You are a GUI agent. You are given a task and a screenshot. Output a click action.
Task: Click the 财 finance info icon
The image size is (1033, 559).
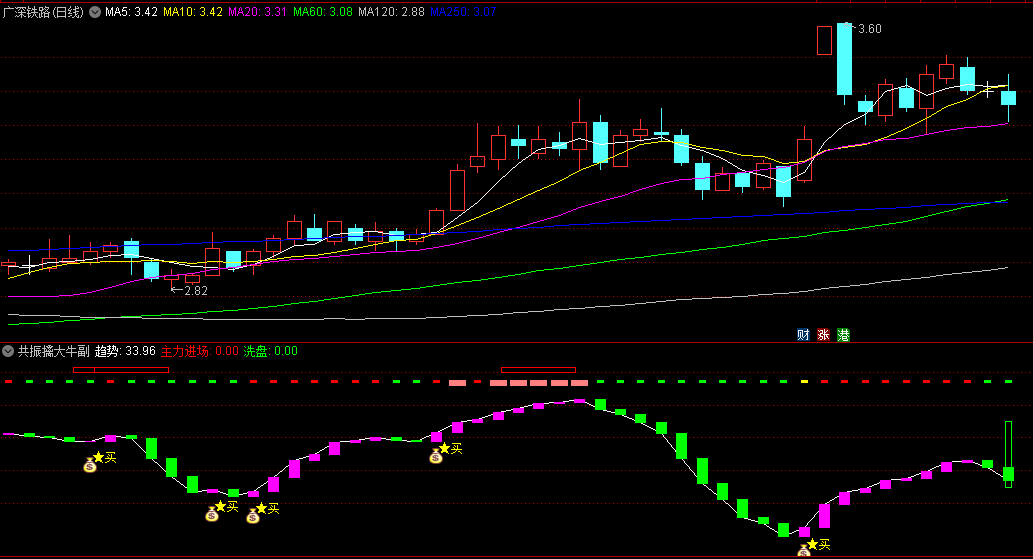point(803,334)
